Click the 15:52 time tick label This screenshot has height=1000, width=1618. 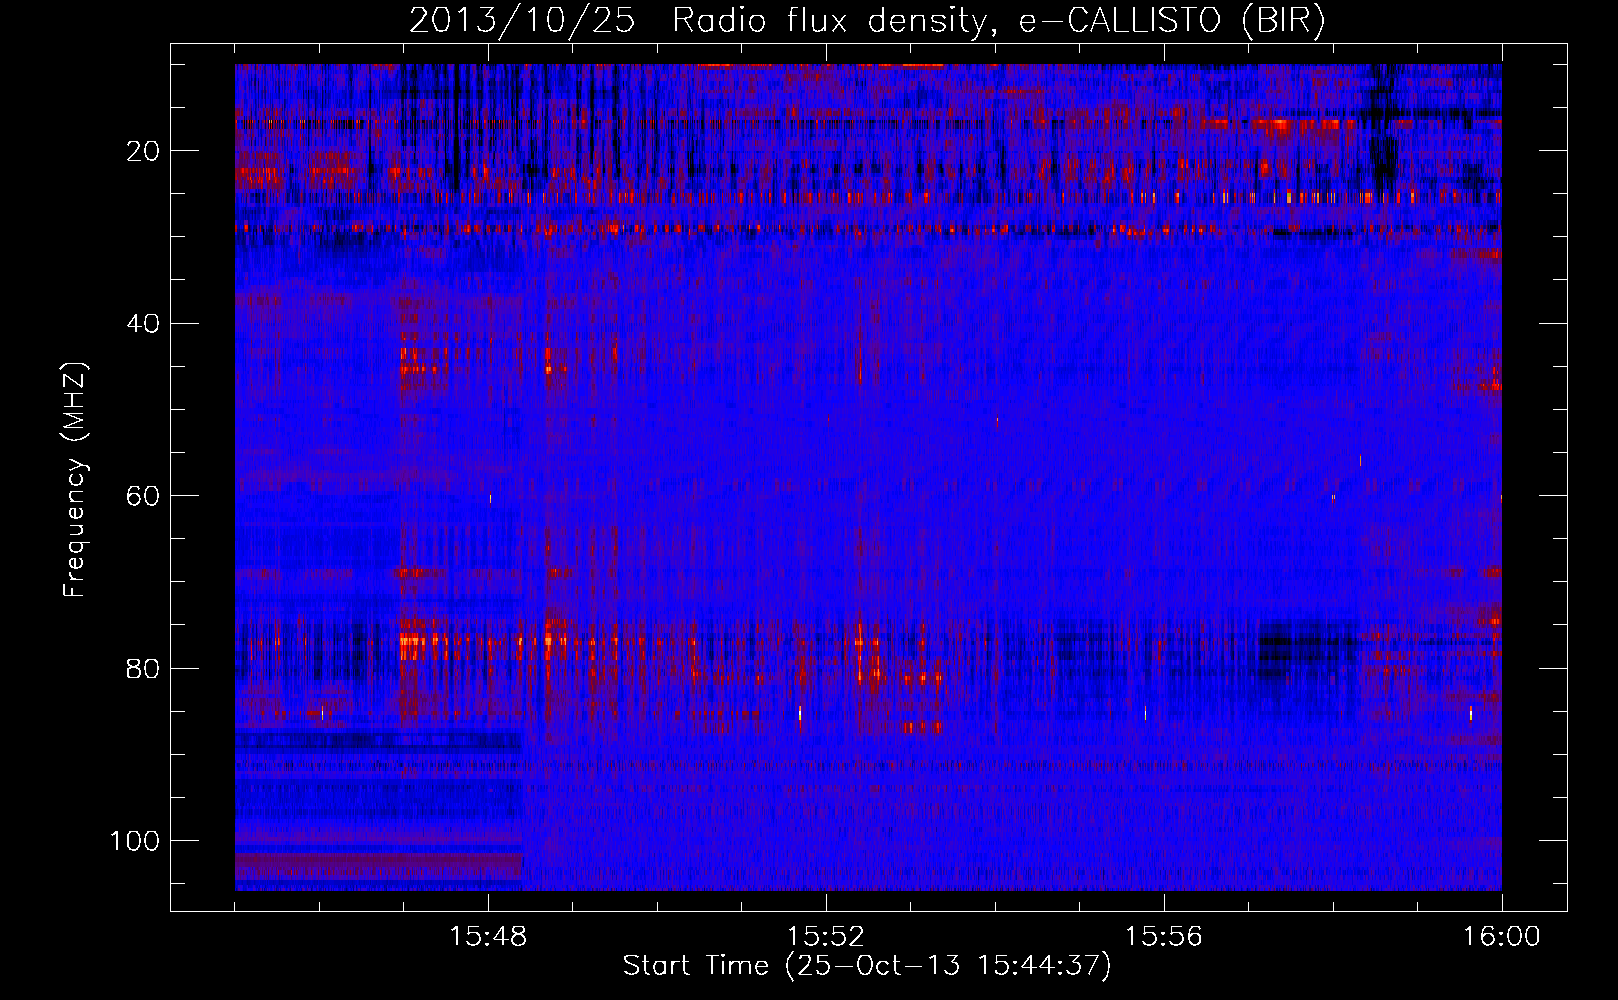826,936
